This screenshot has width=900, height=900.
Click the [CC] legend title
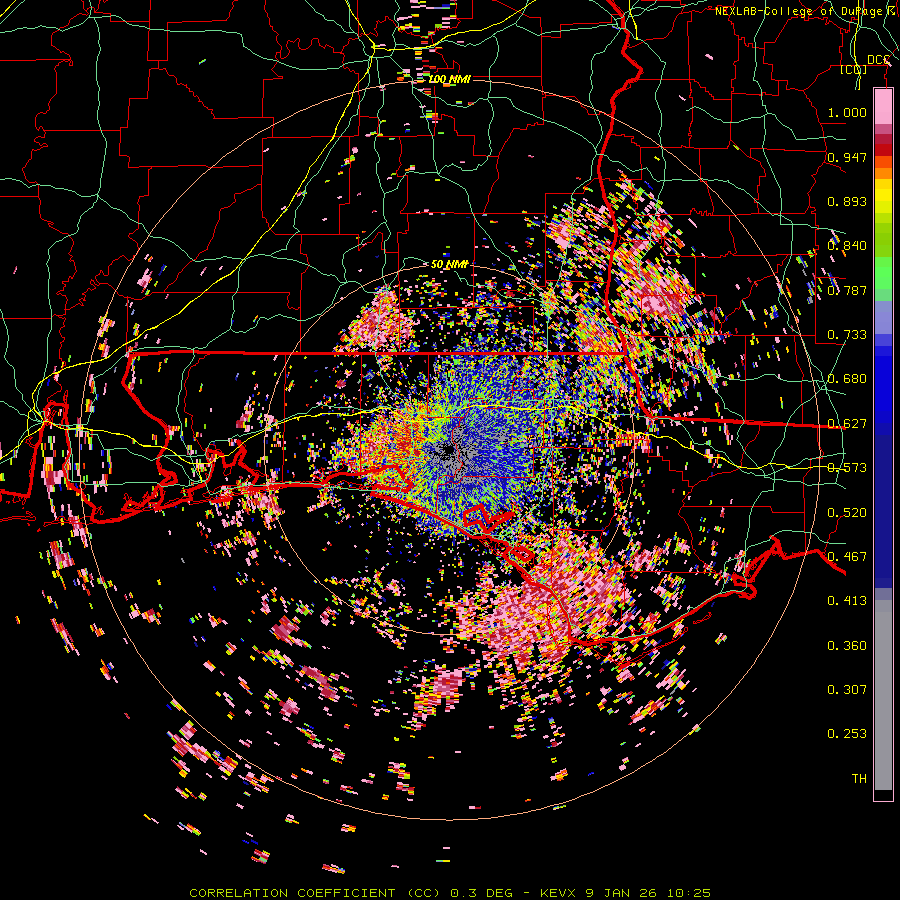coord(853,70)
